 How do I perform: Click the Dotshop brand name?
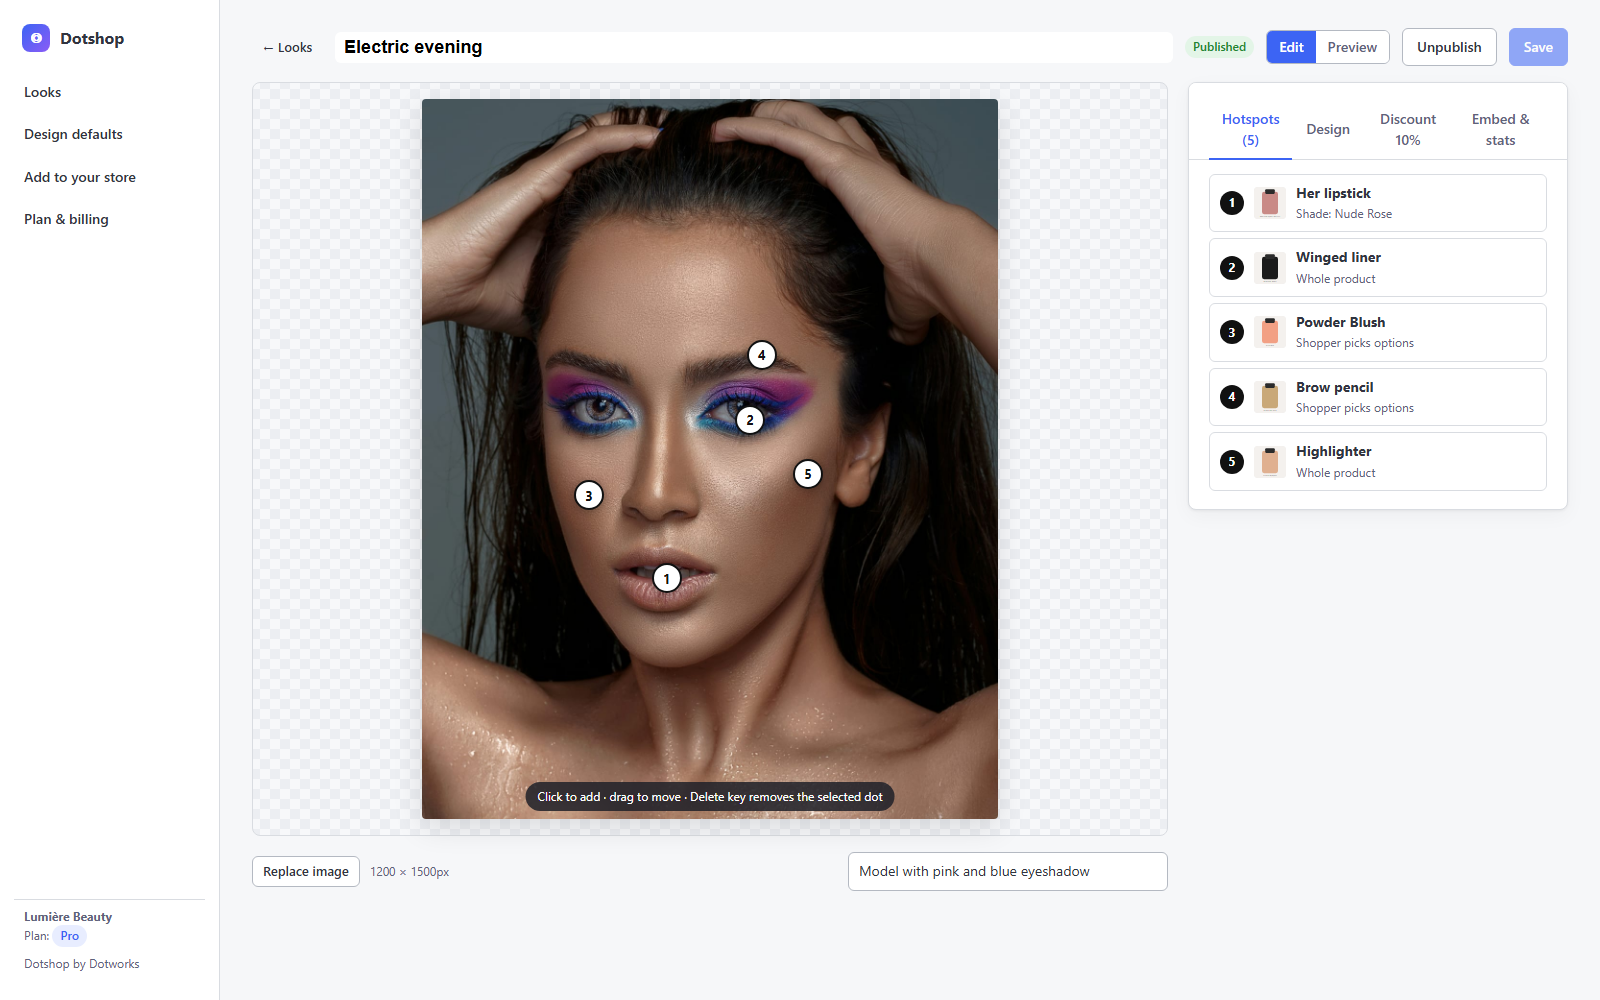(x=92, y=38)
